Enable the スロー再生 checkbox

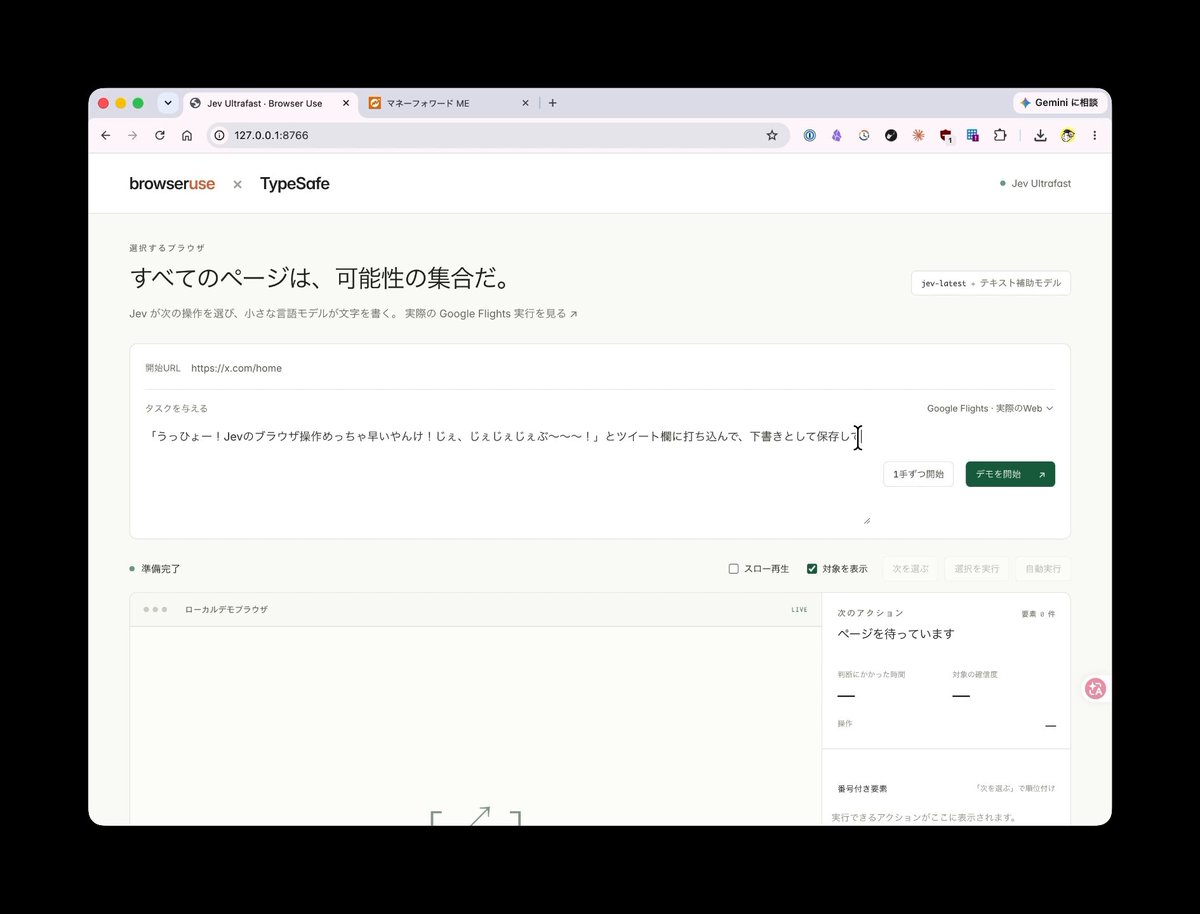click(734, 569)
